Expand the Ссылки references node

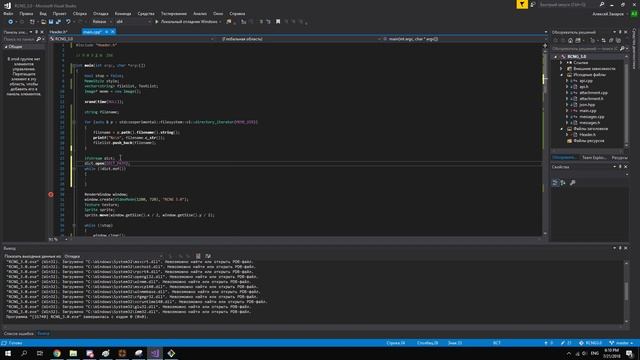tap(561, 63)
